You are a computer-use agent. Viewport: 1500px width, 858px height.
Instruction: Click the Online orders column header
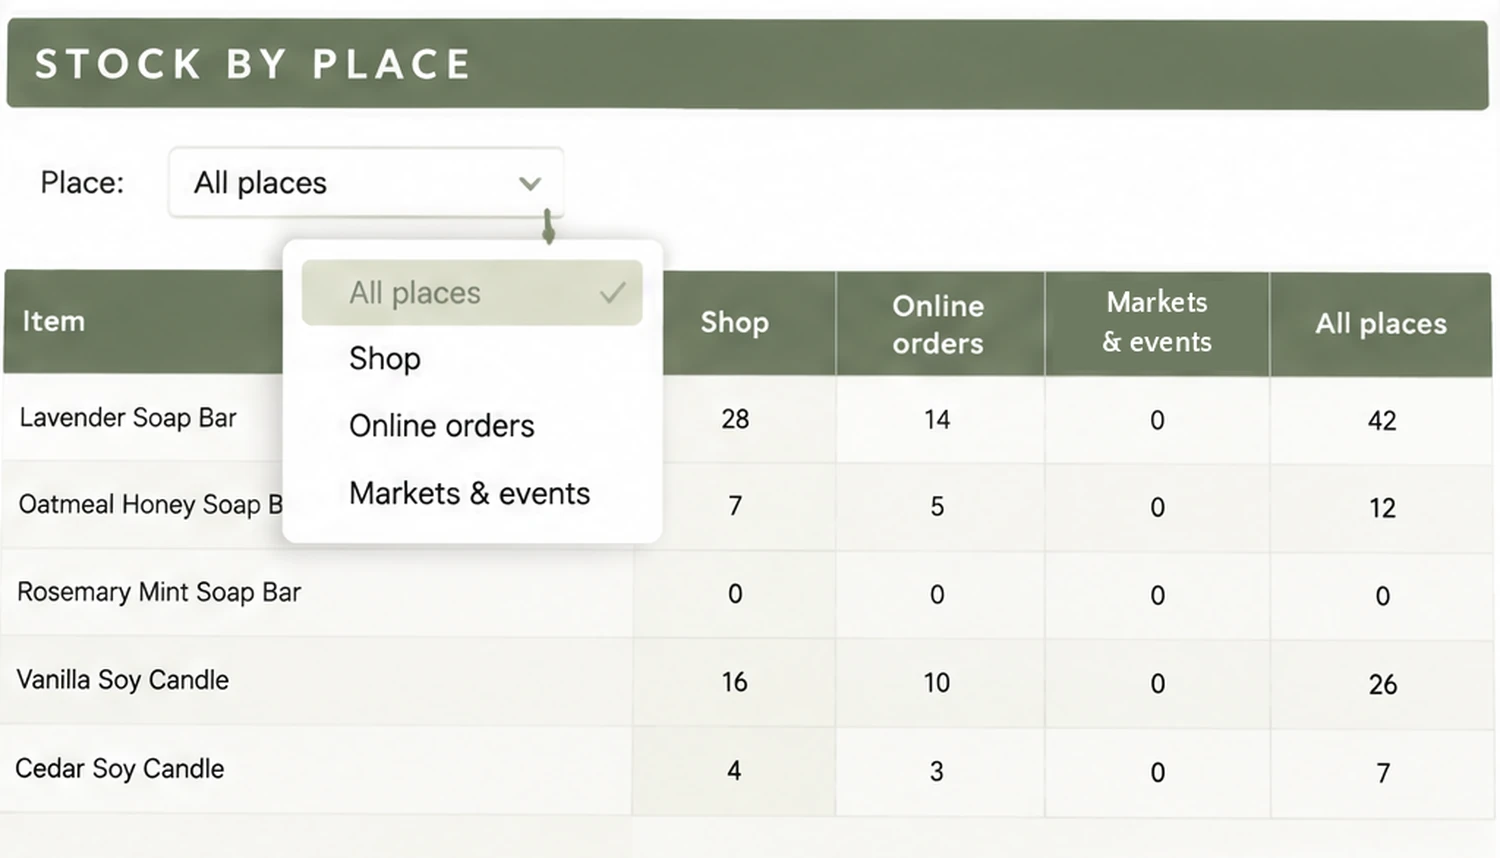(938, 324)
